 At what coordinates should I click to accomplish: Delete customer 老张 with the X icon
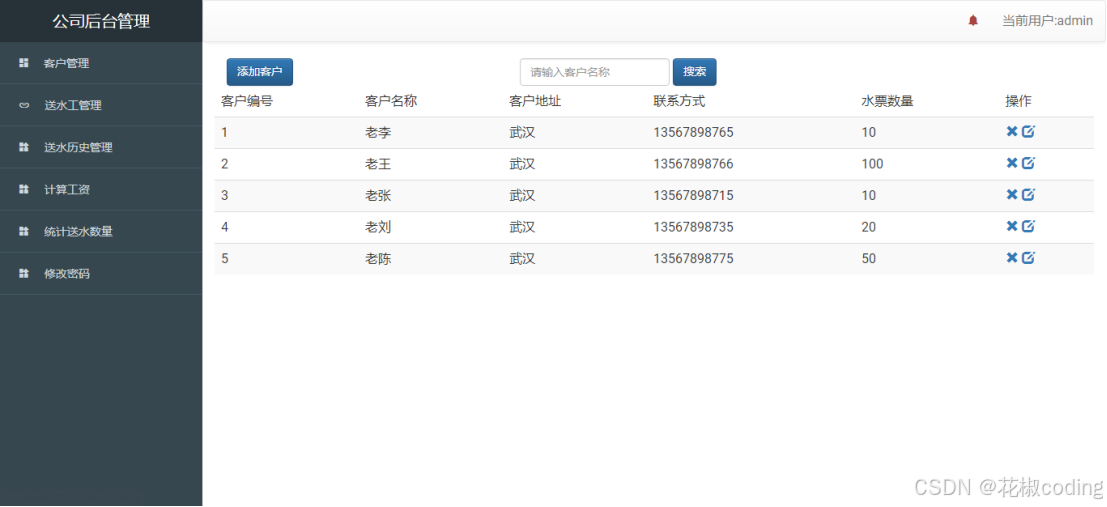pyautogui.click(x=1012, y=195)
